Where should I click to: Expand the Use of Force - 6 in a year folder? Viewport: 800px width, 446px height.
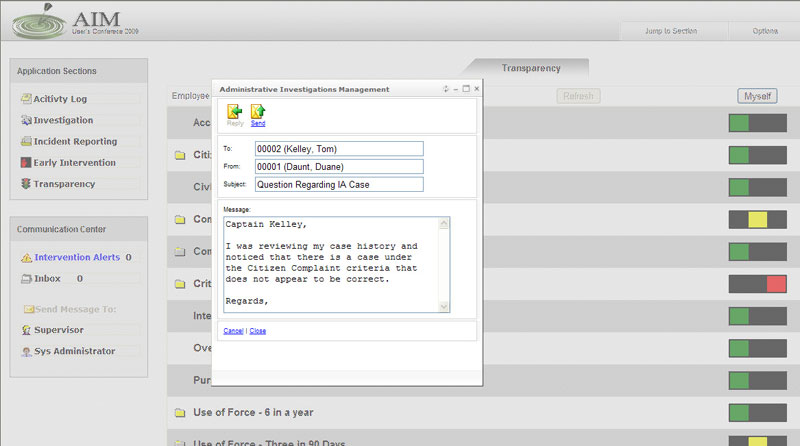tap(181, 412)
